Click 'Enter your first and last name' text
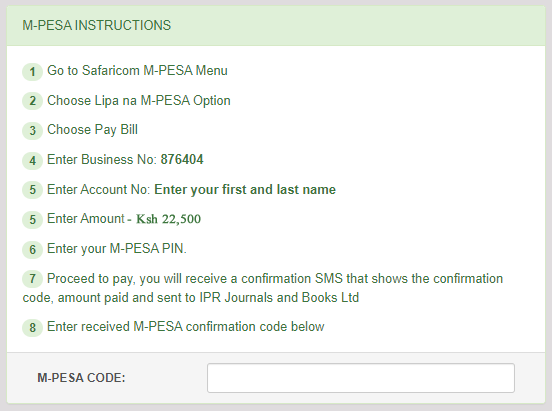 click(245, 189)
